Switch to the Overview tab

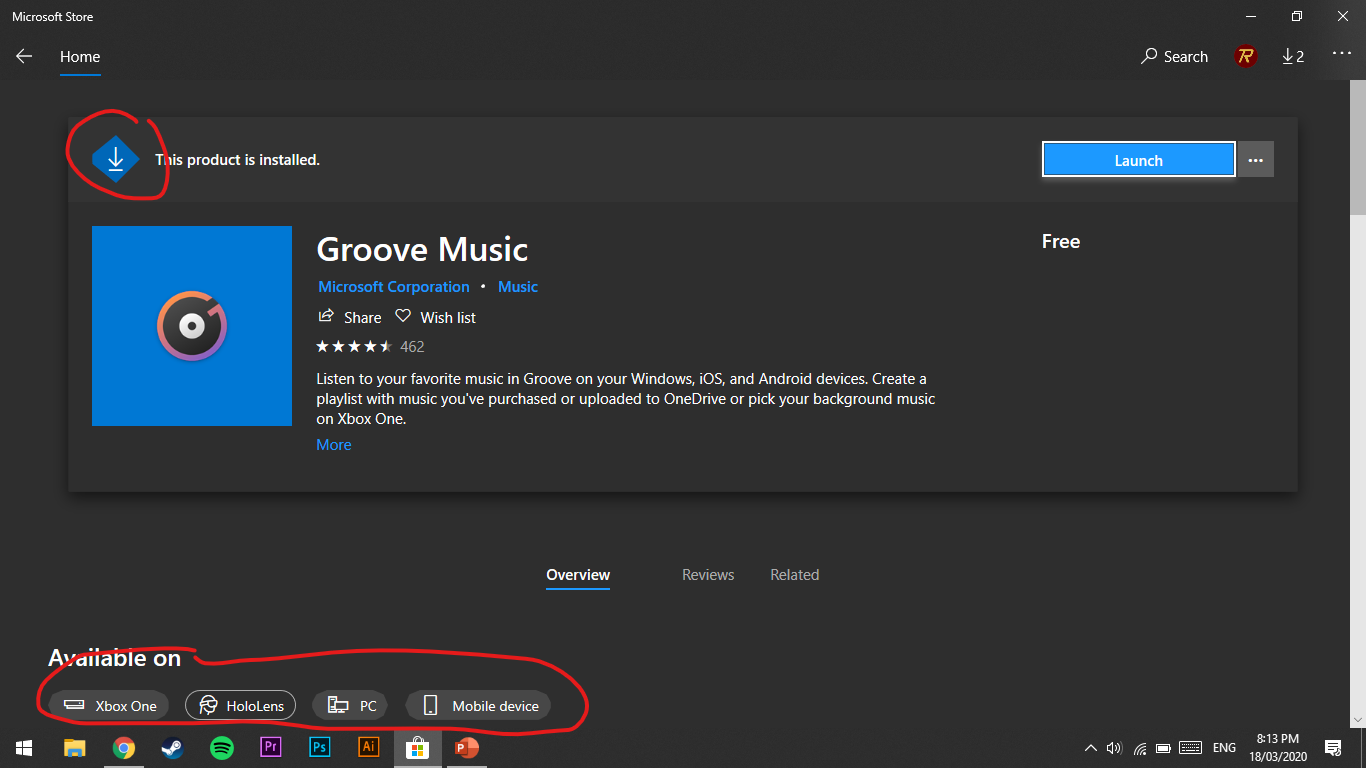point(578,575)
